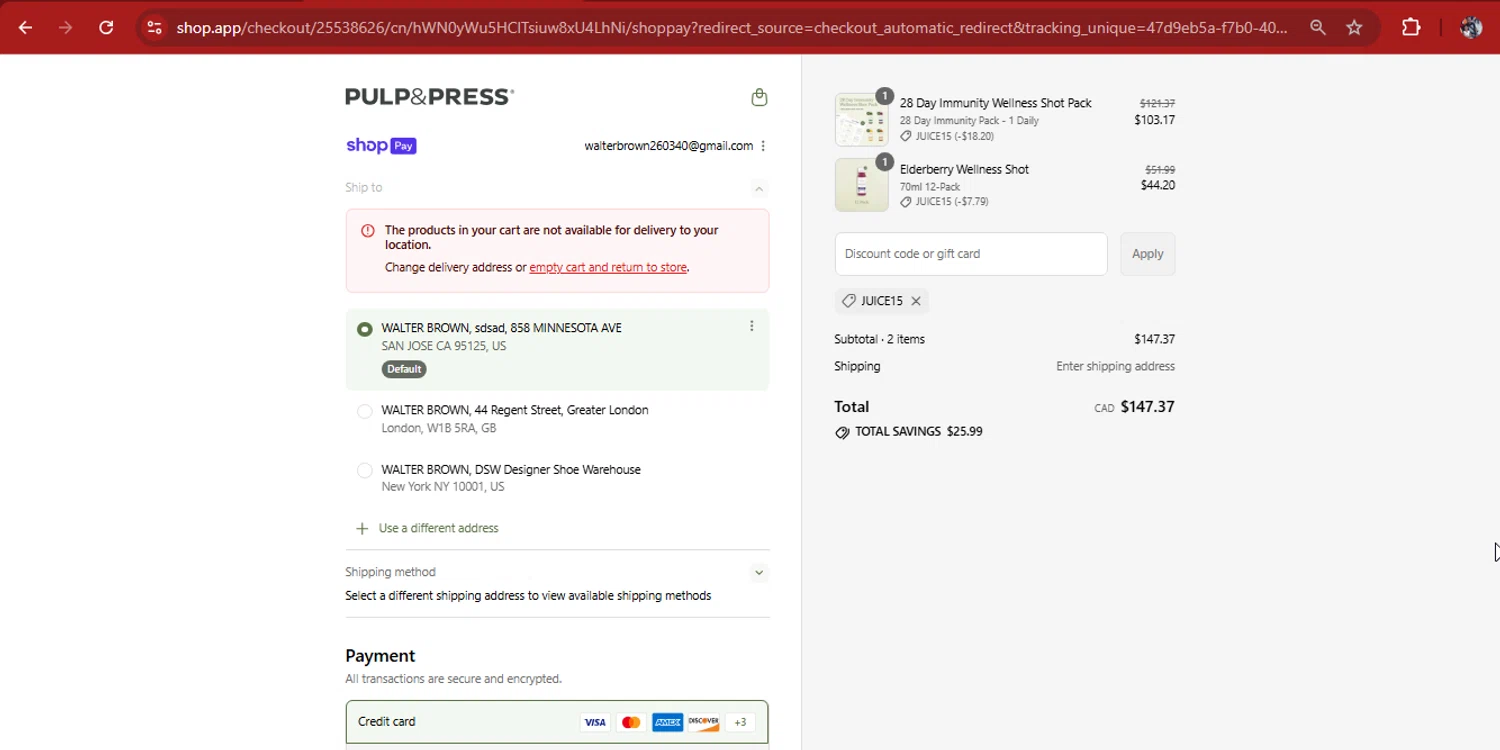1500x750 pixels.
Task: Open options menu next to account email
Action: tap(763, 146)
